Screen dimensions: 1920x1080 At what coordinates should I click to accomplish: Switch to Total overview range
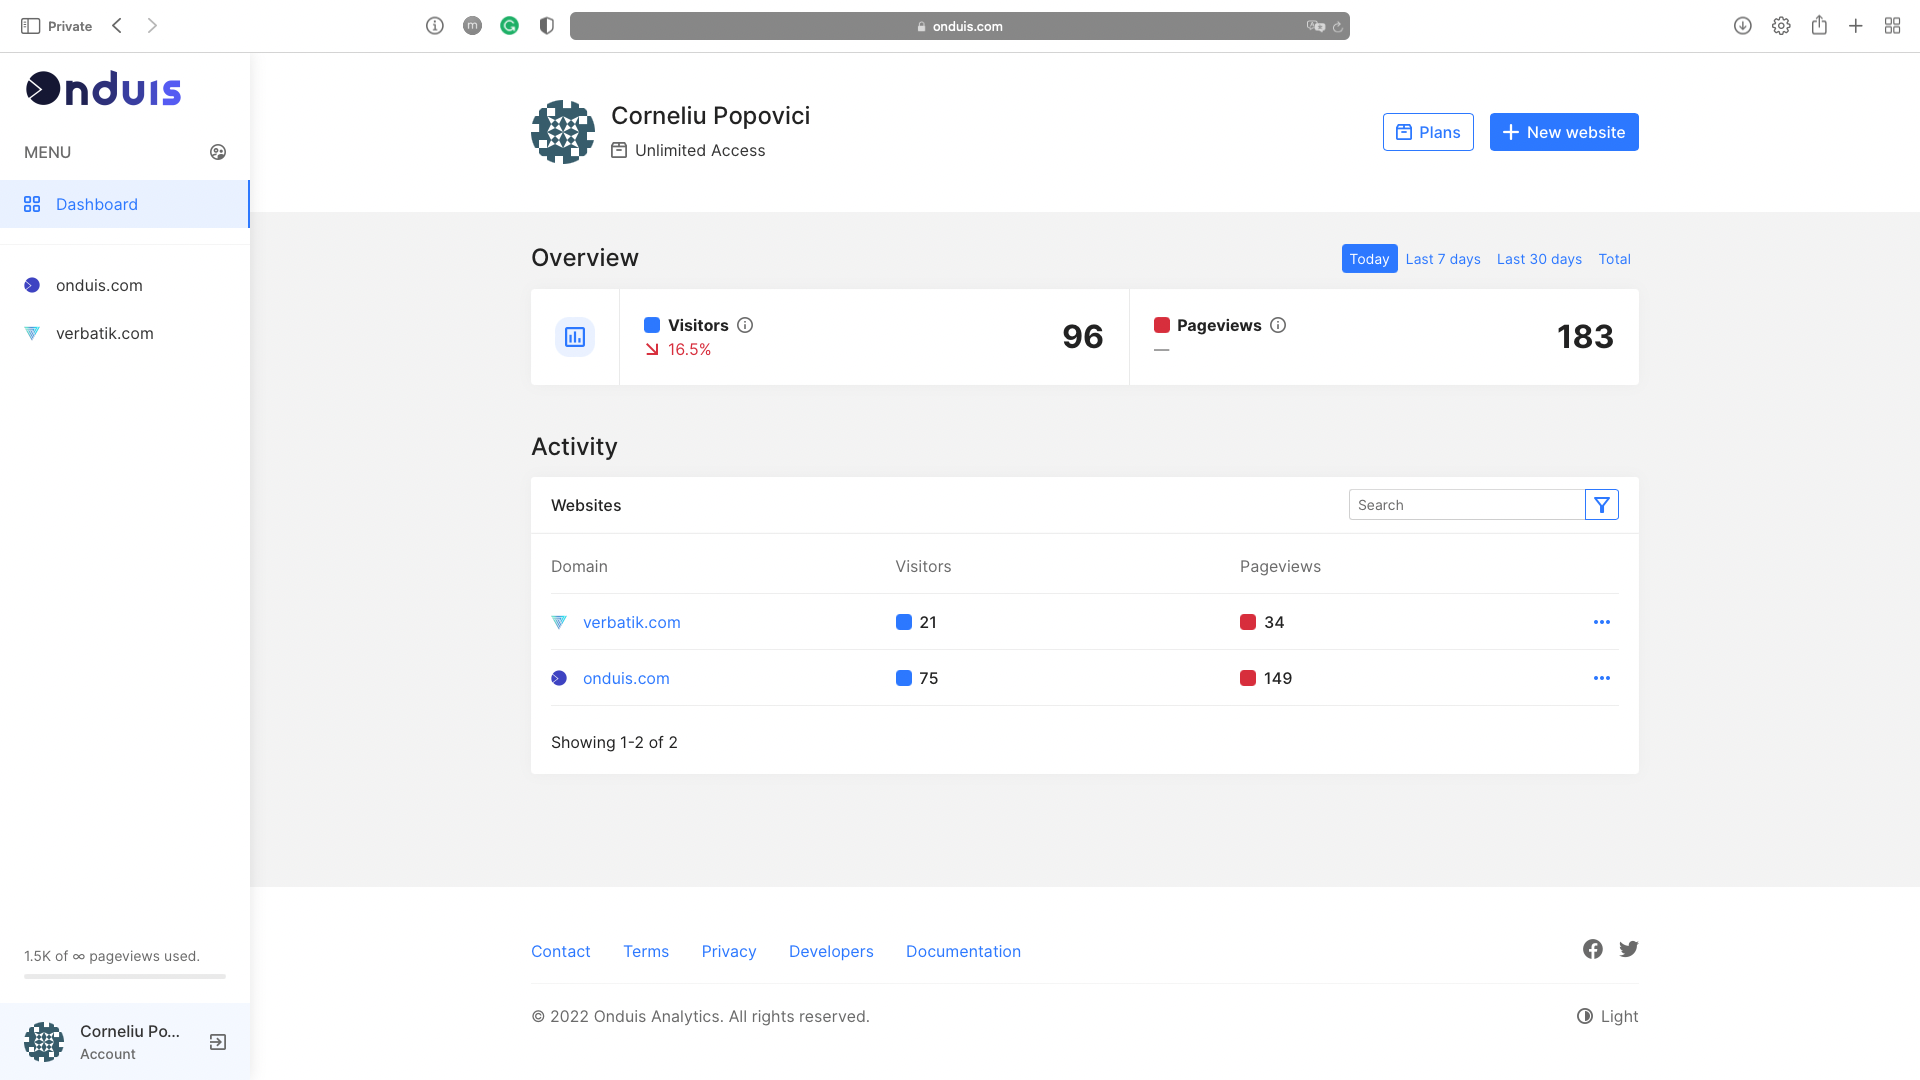coord(1614,259)
